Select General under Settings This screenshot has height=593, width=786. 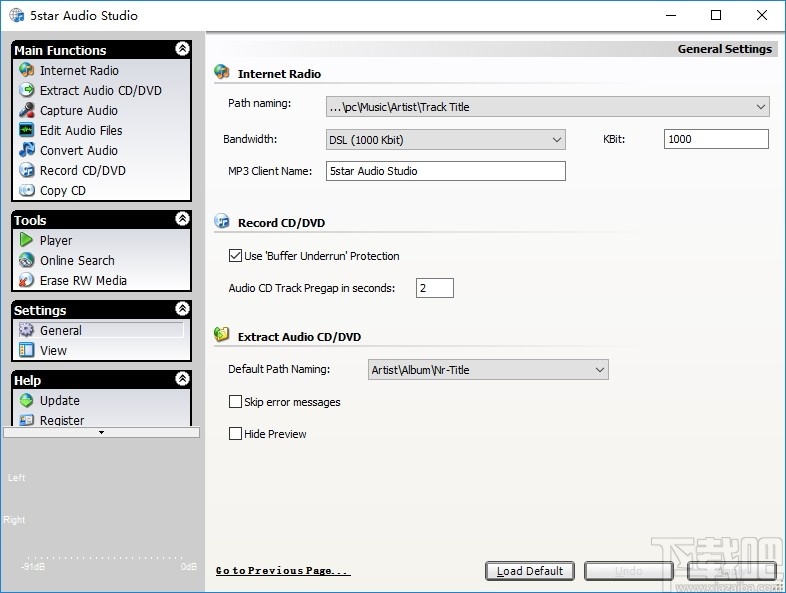[x=61, y=330]
